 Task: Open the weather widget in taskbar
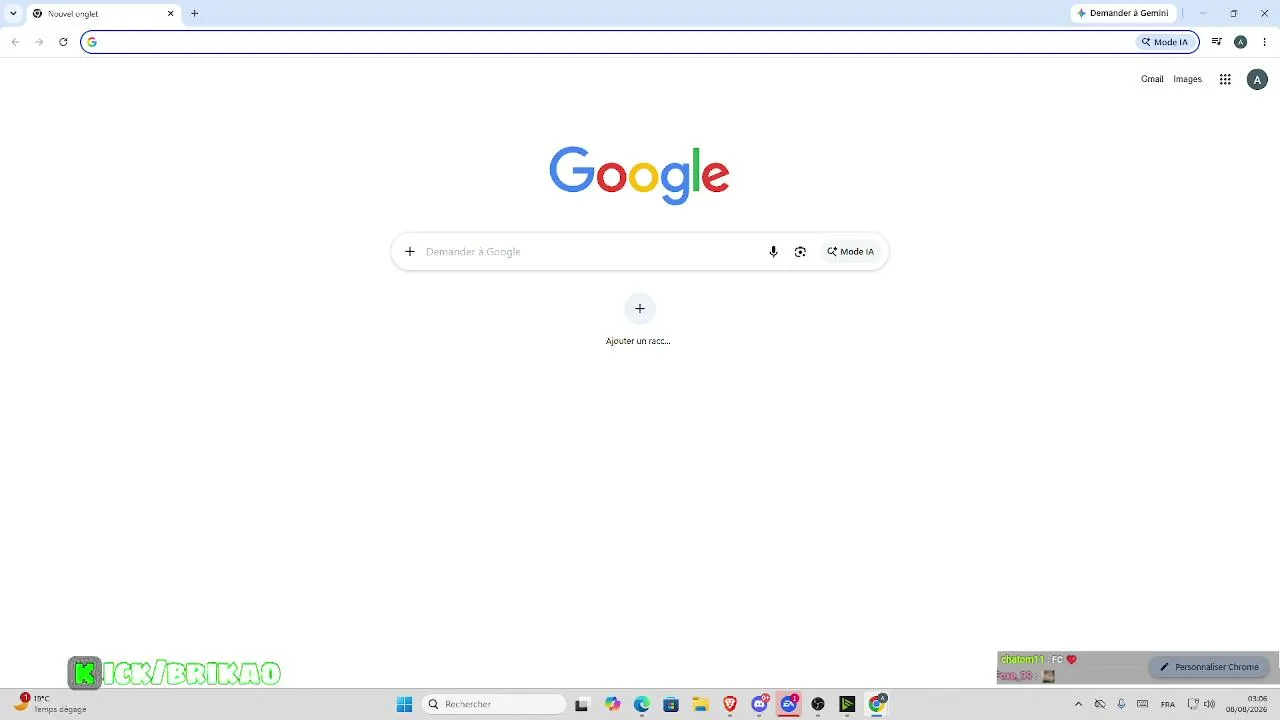coord(52,704)
